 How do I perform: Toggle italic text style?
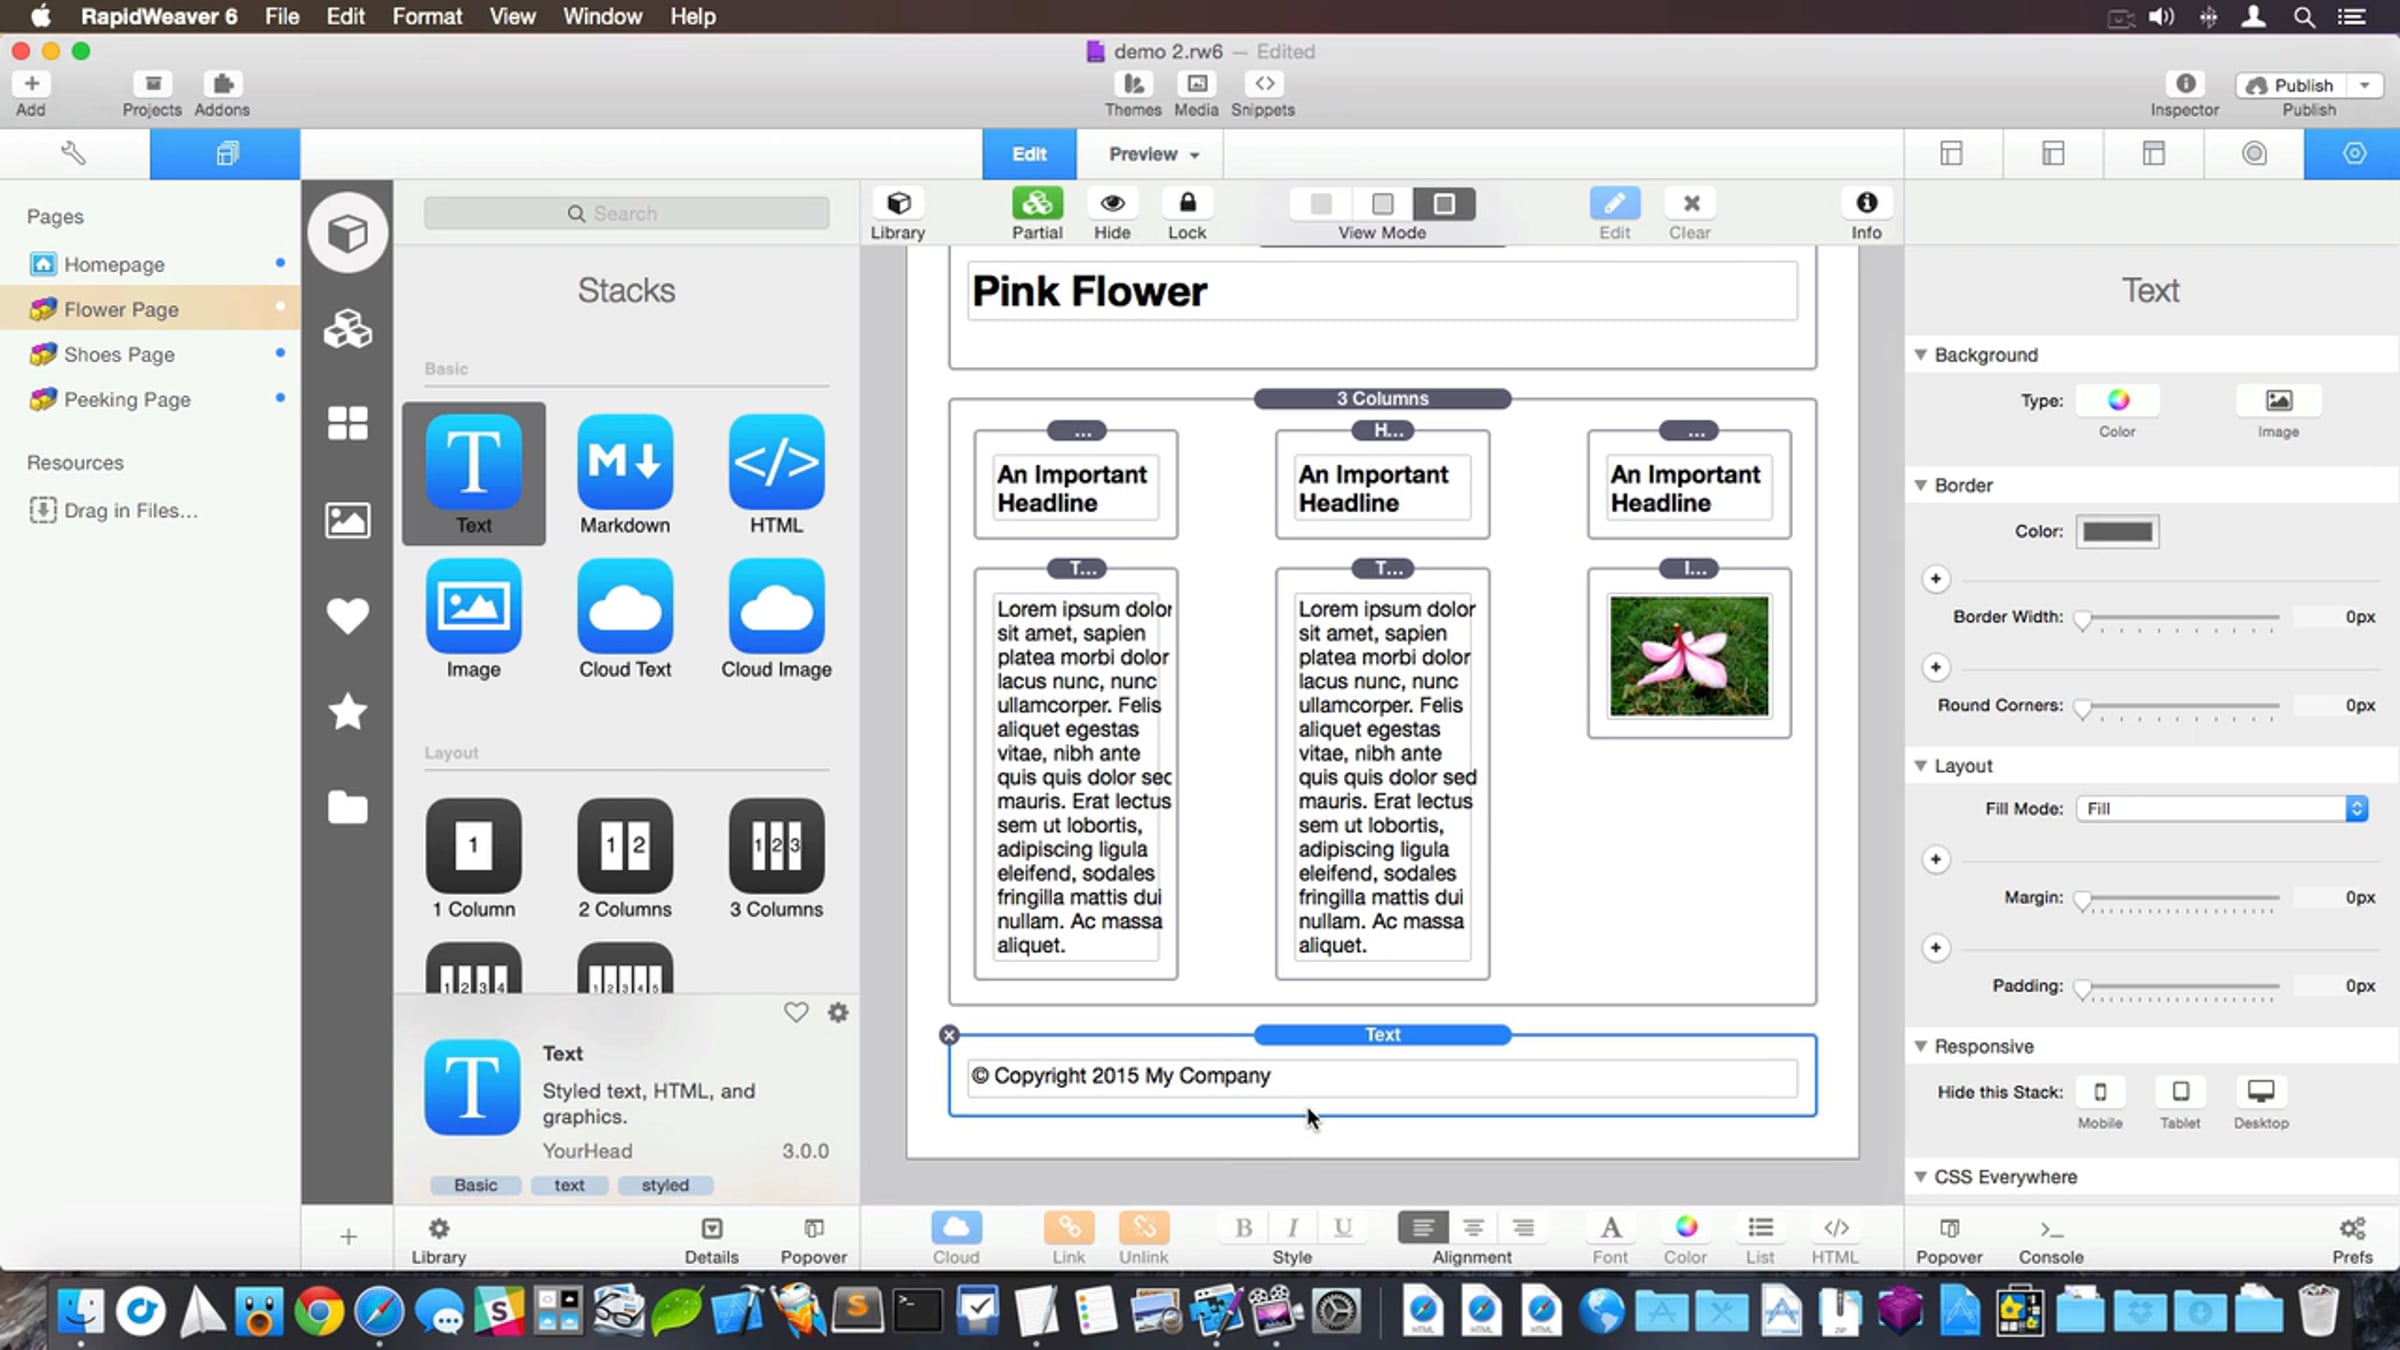click(x=1293, y=1227)
